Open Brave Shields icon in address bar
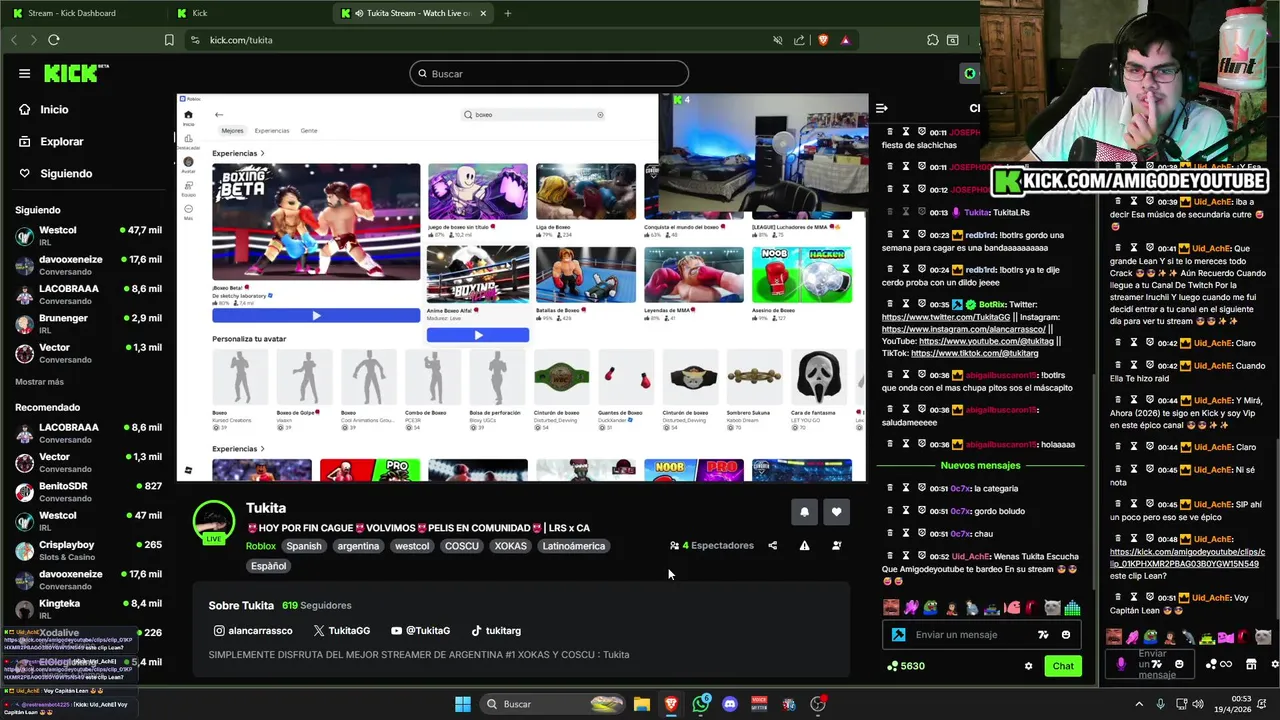The image size is (1280, 720). click(823, 40)
